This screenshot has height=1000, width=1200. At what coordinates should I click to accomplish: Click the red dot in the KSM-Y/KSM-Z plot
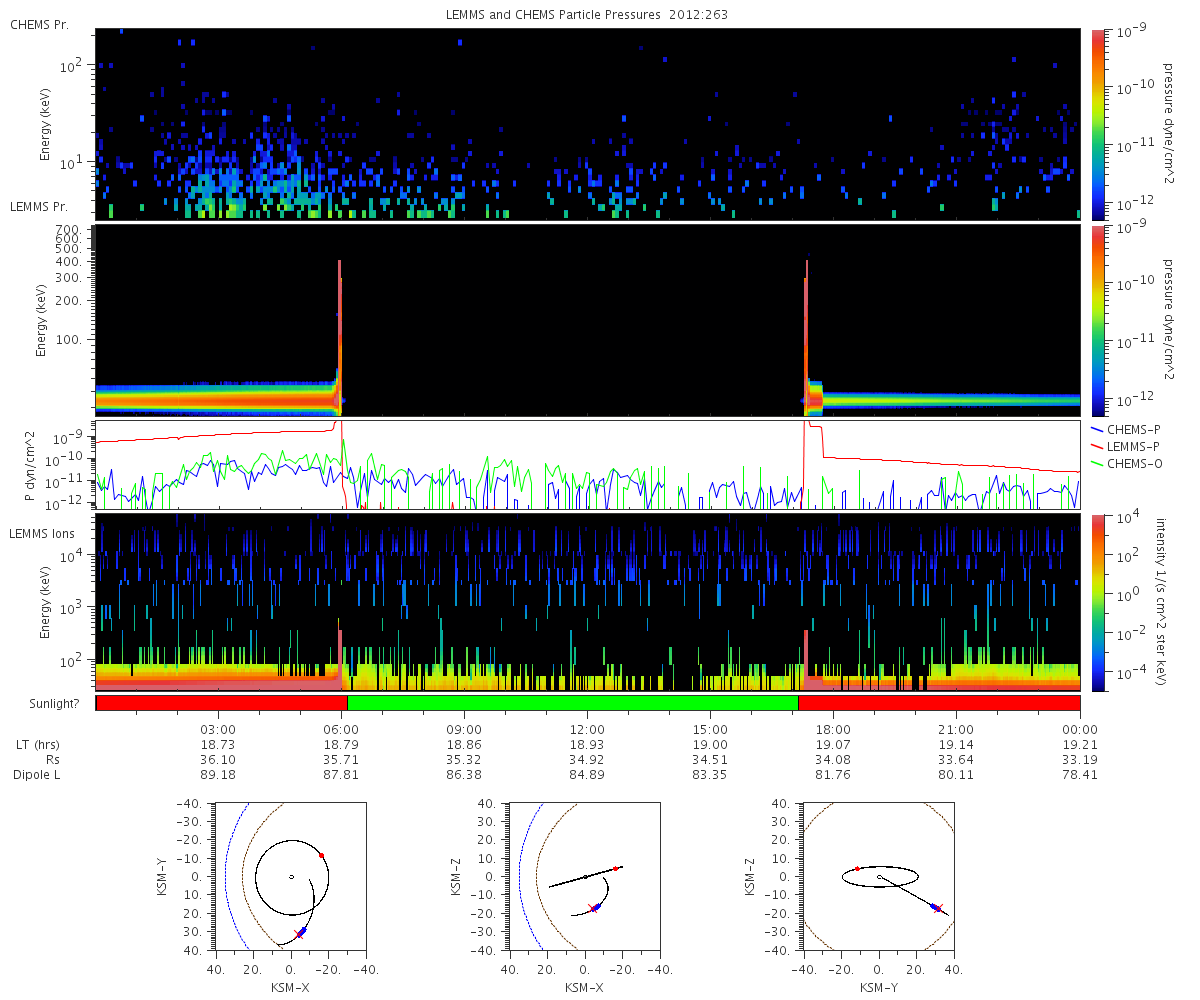[x=857, y=868]
